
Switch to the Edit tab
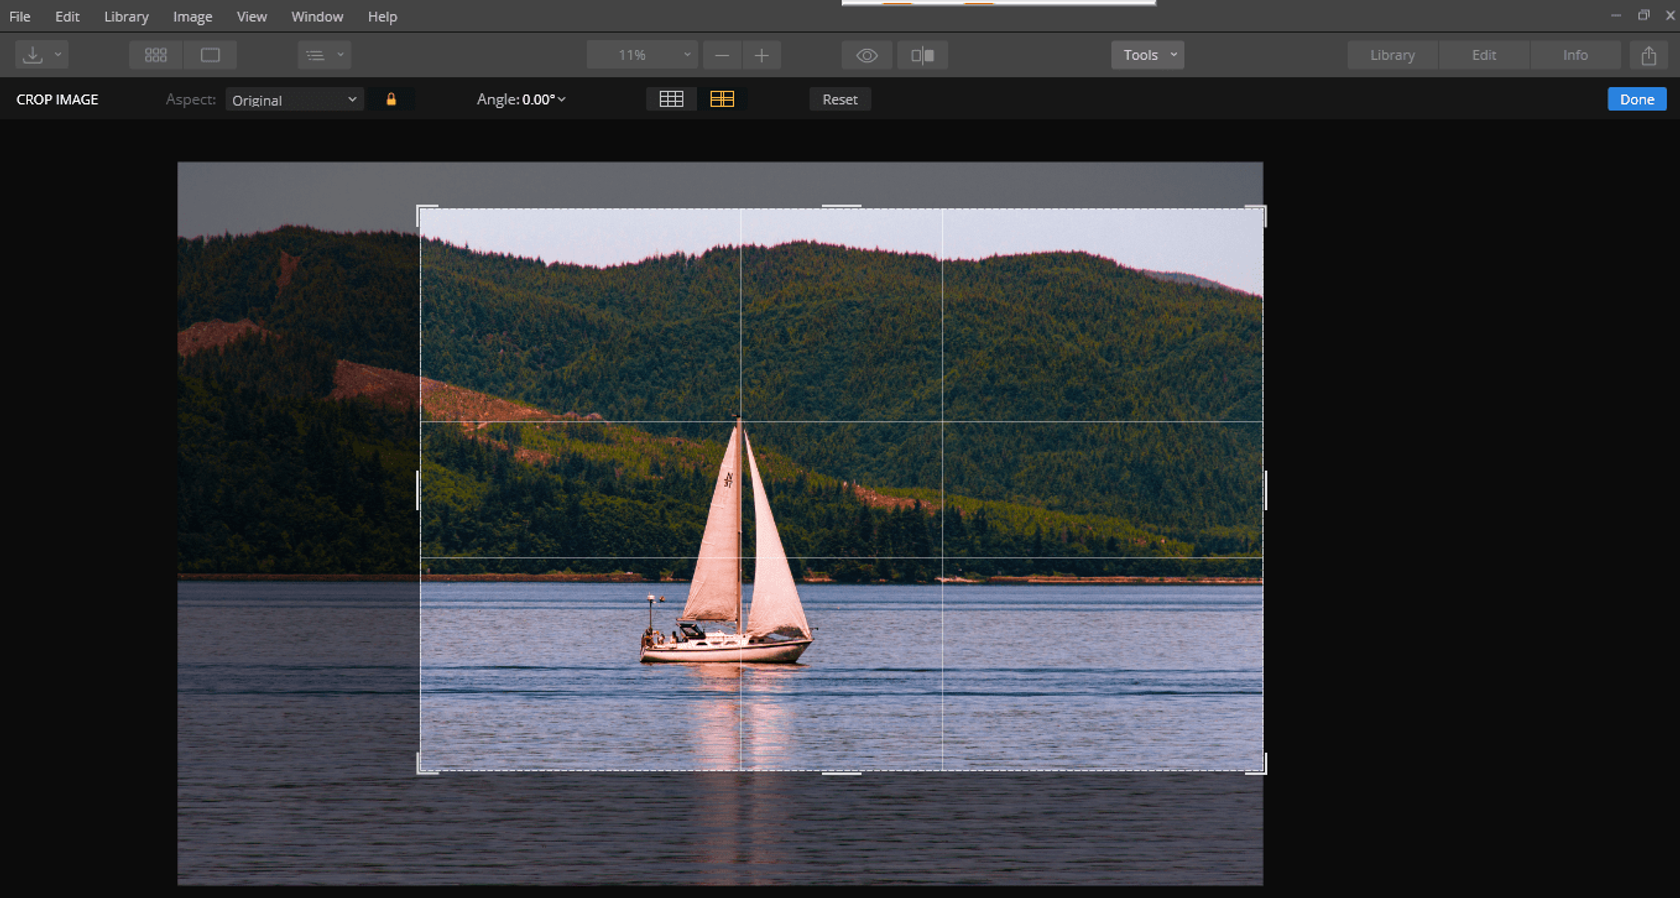point(1484,55)
